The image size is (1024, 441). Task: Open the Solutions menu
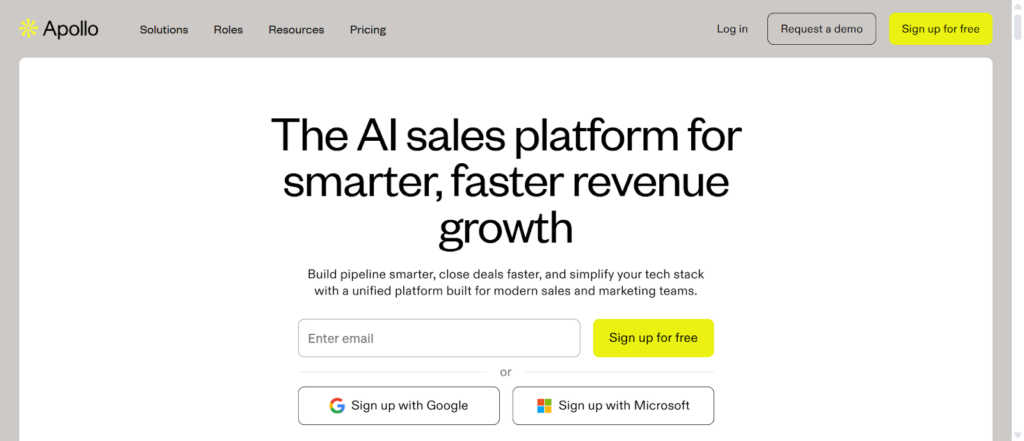point(164,30)
